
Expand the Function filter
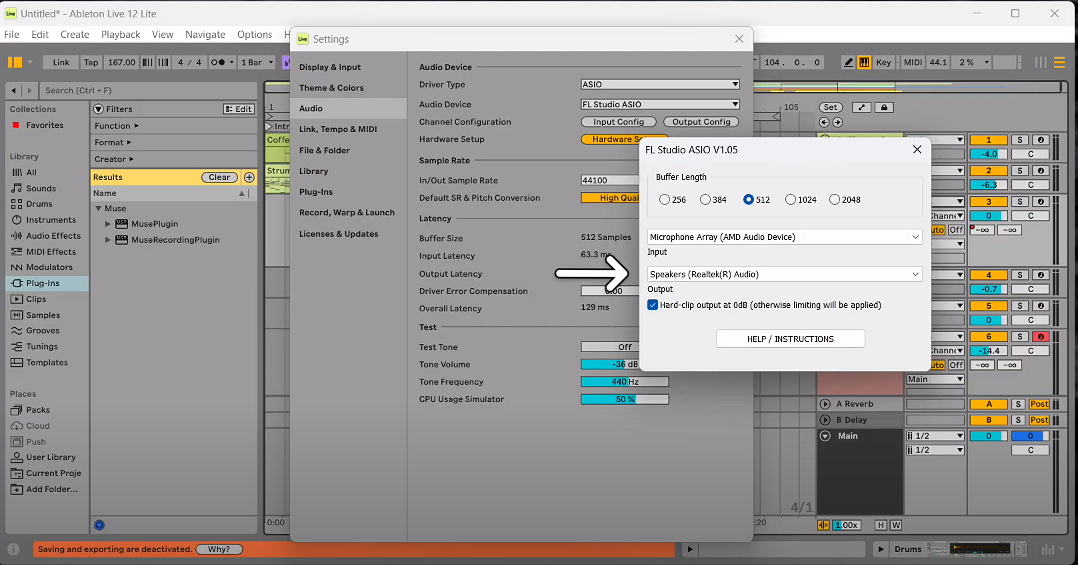coord(116,126)
